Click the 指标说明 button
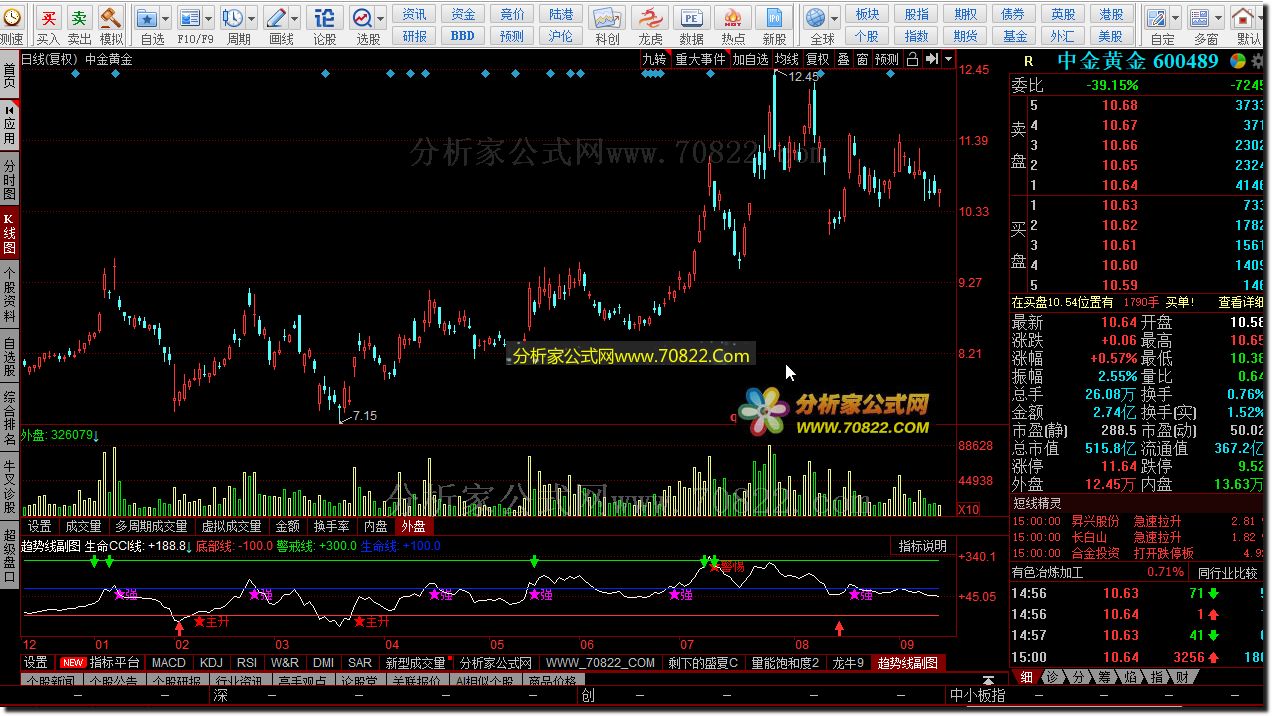The height and width of the screenshot is (716, 1273). tap(922, 546)
